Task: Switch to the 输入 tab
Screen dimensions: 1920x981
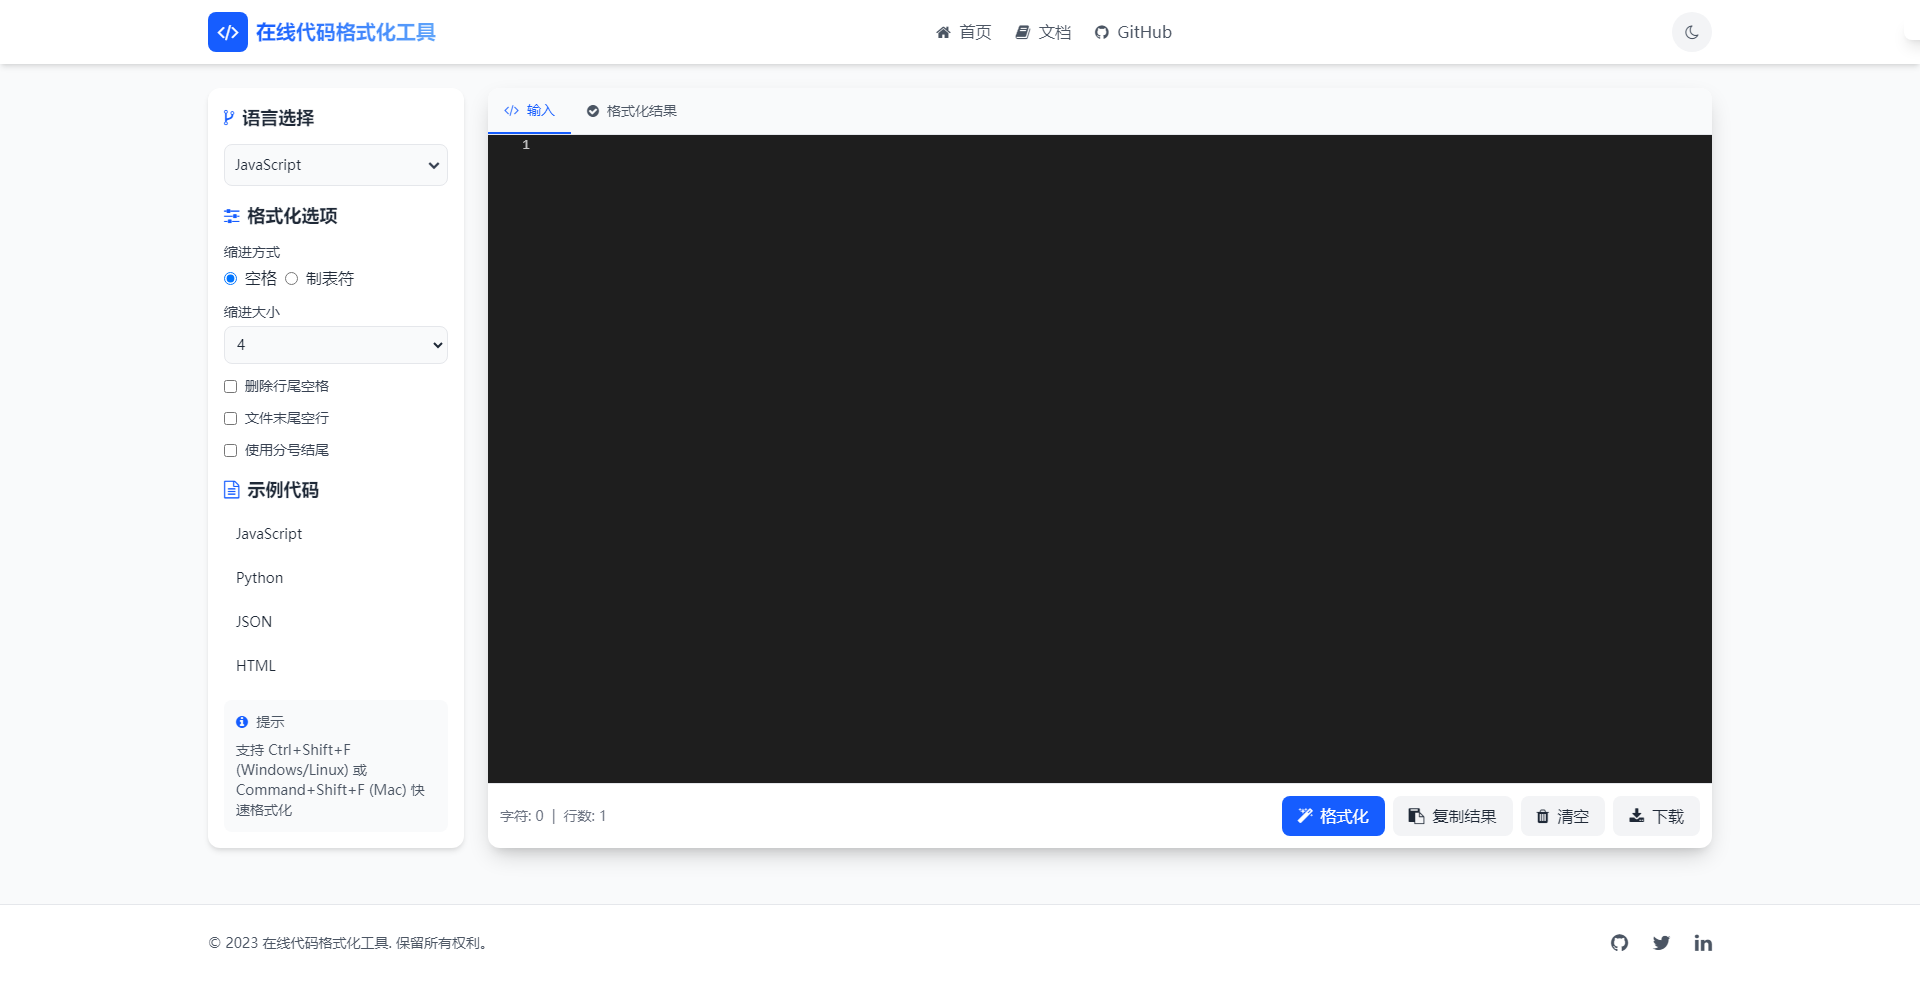Action: (x=529, y=111)
